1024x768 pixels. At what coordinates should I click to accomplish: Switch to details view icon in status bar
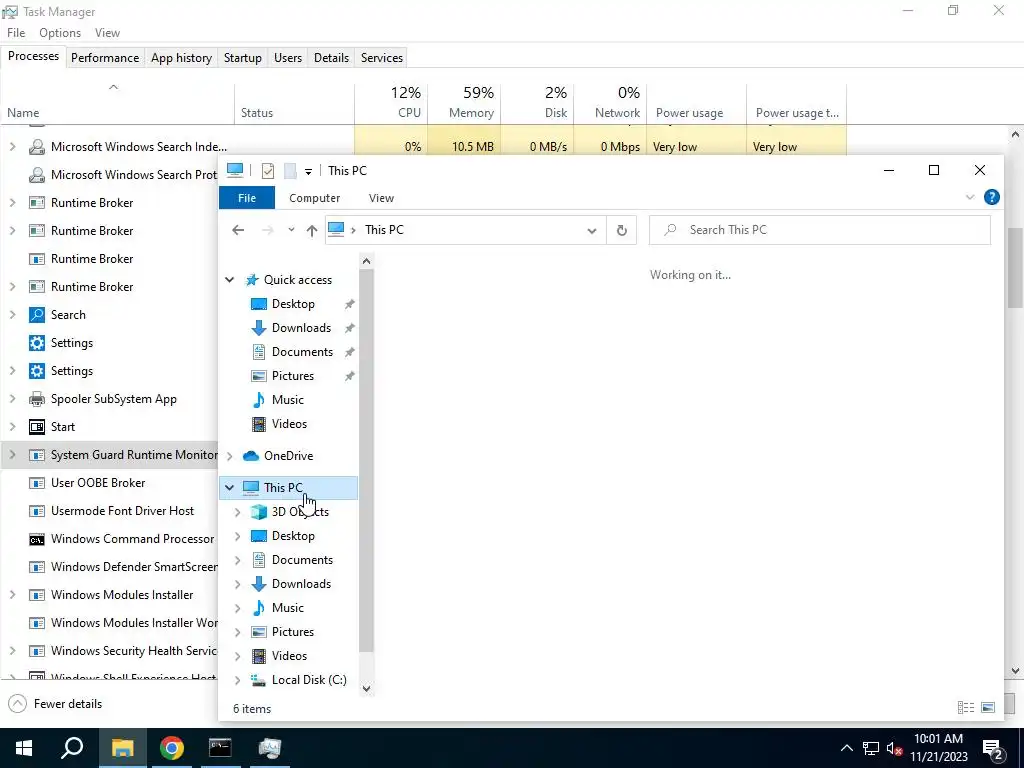click(965, 708)
